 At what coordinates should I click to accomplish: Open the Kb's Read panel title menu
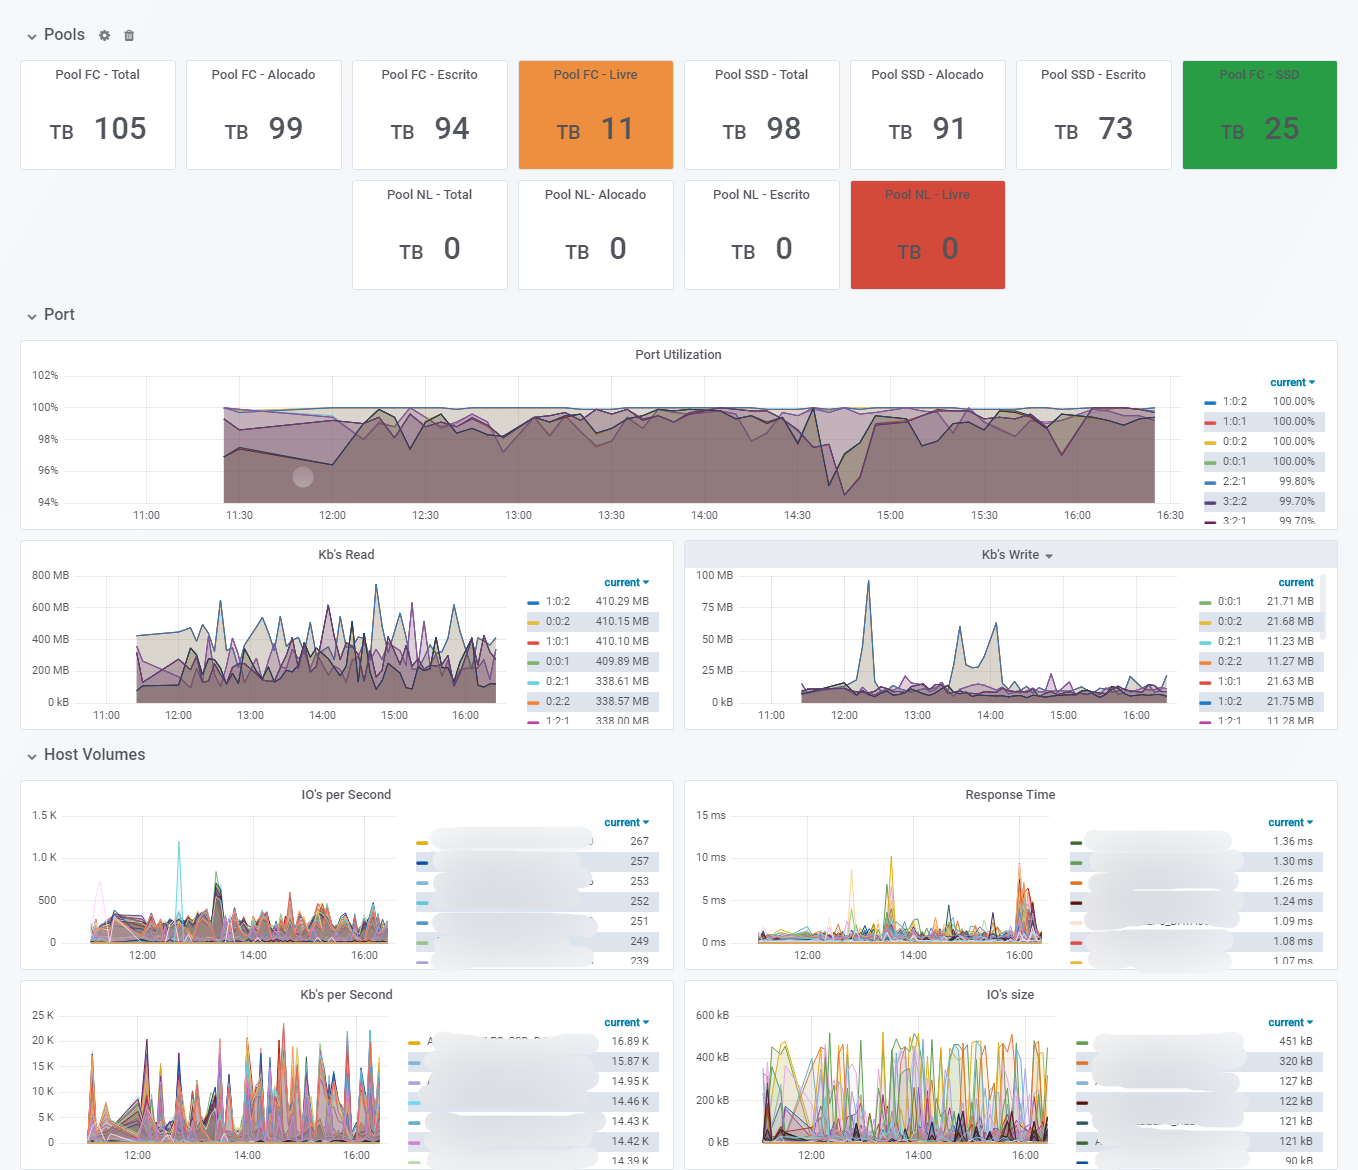346,555
